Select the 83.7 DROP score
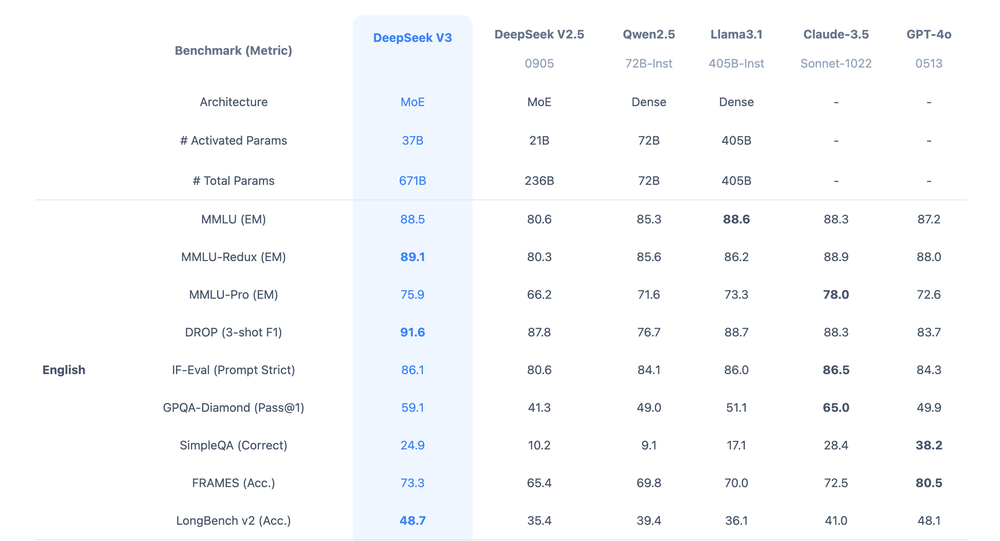Screen dimensions: 1000x541 pyautogui.click(x=929, y=332)
